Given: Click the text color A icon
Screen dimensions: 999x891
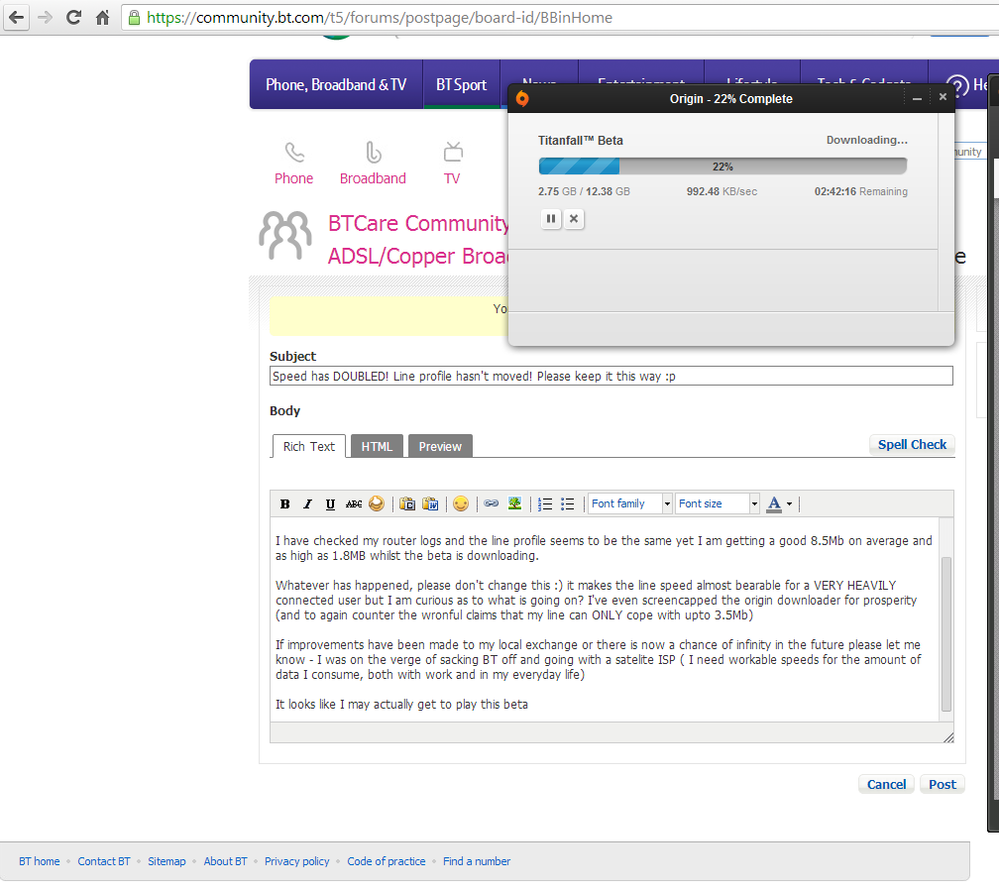Looking at the screenshot, I should [x=773, y=504].
